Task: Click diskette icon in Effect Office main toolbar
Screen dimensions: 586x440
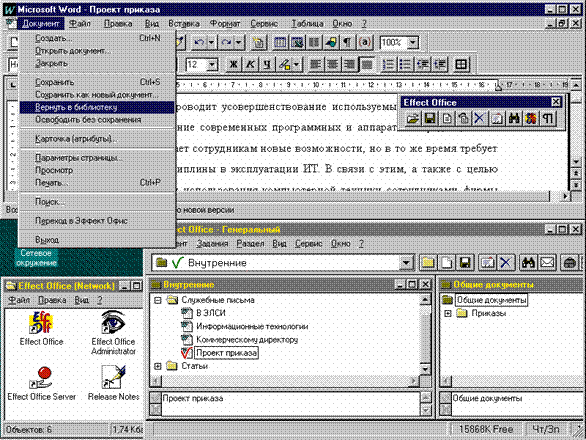Action: 465,263
